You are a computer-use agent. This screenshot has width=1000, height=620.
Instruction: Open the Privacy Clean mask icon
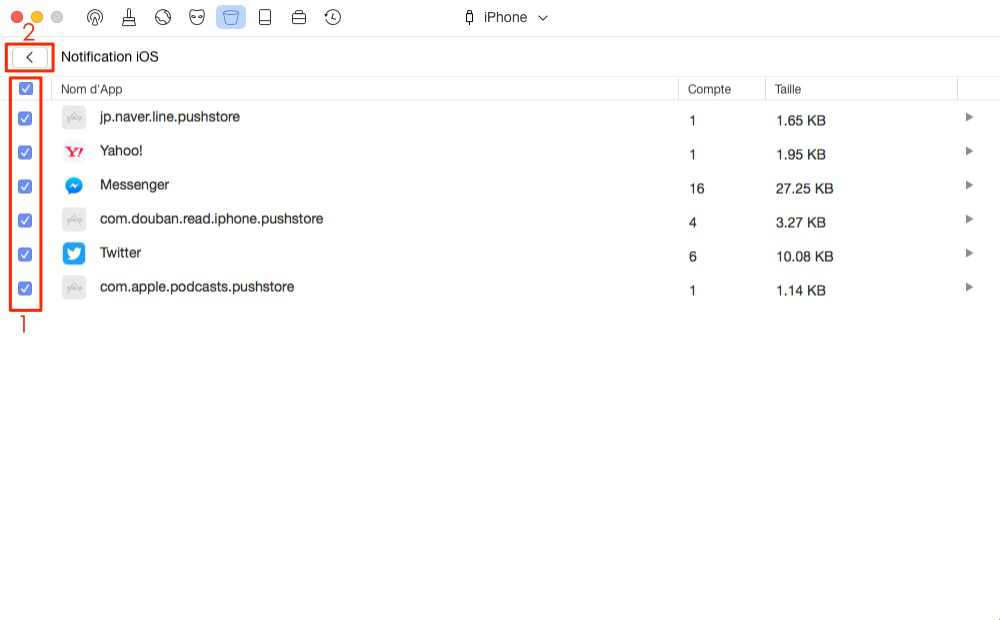click(197, 17)
